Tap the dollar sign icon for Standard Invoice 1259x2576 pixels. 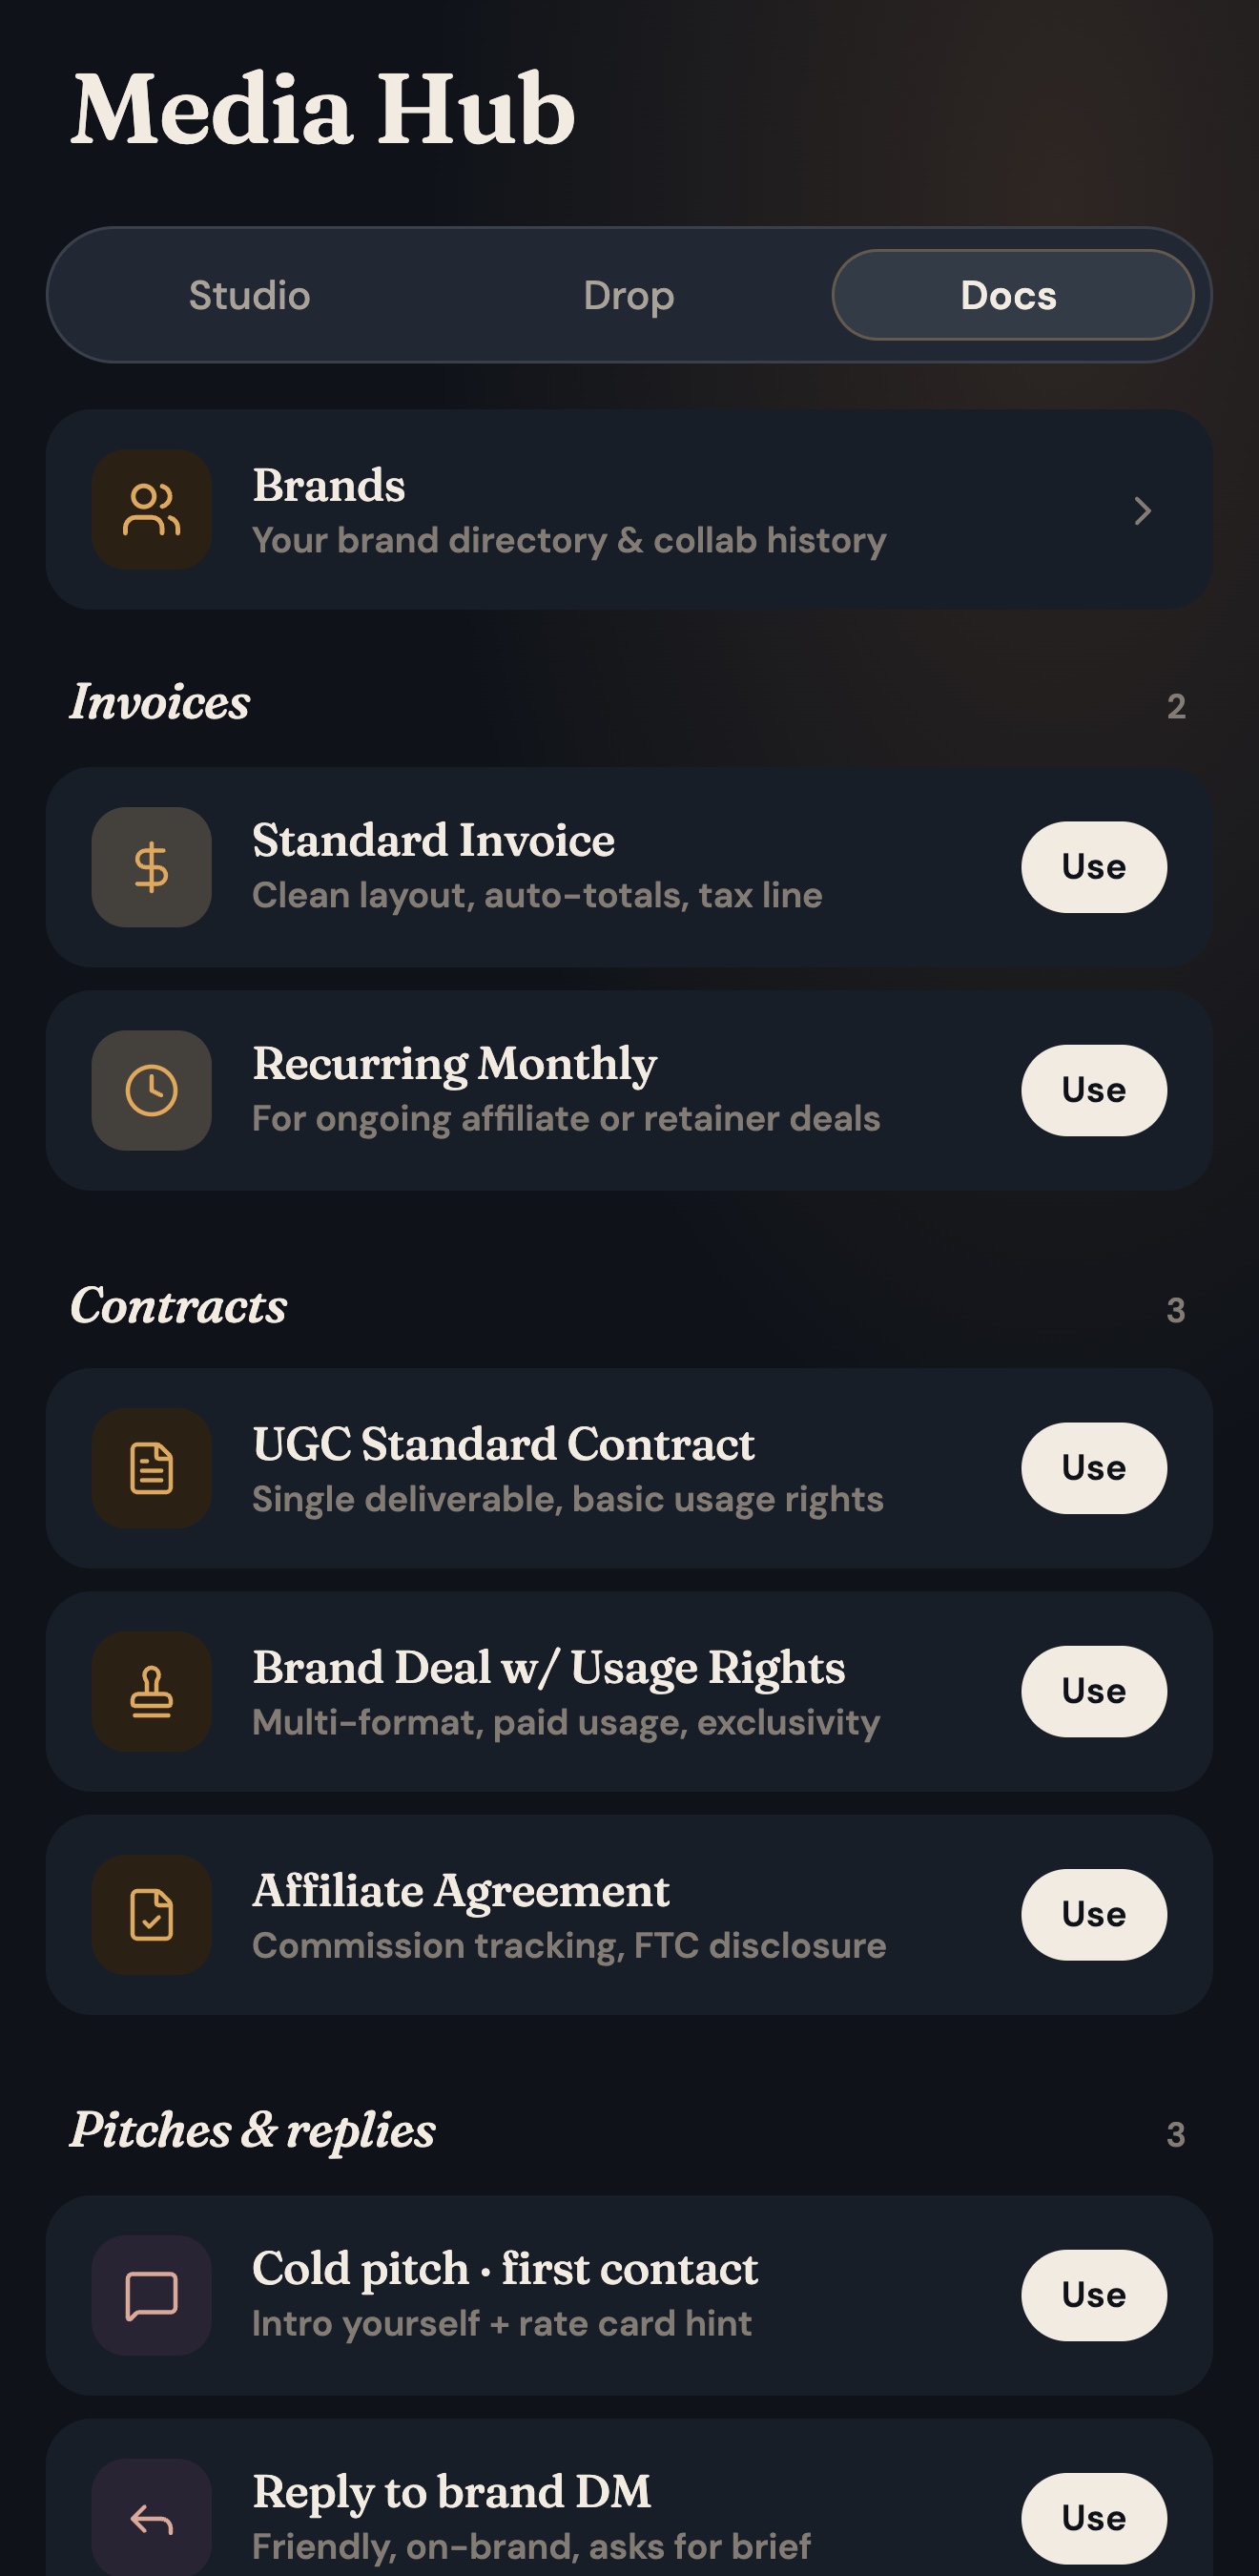point(151,867)
